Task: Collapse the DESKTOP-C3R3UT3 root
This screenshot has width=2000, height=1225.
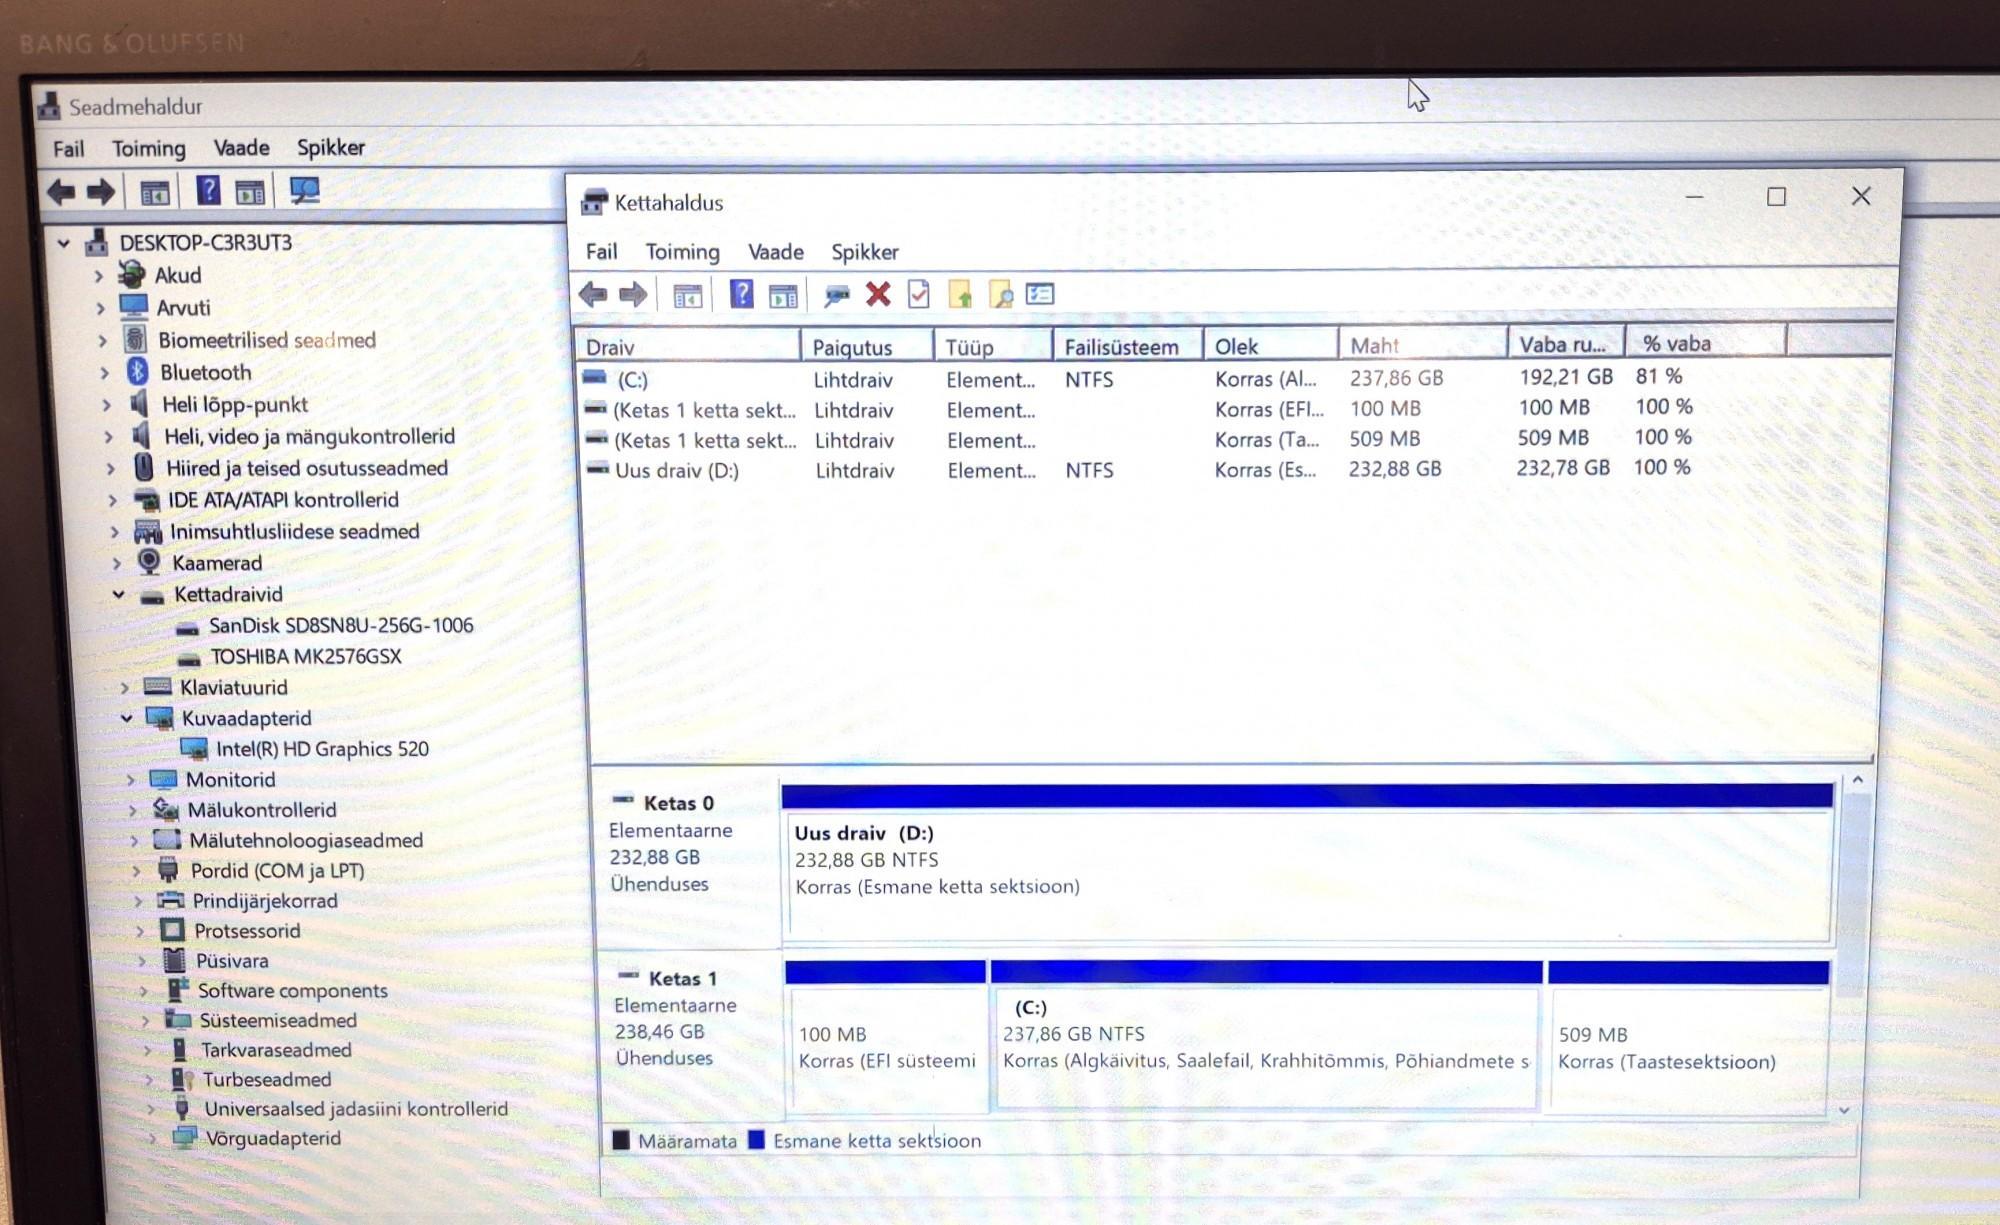Action: [63, 243]
